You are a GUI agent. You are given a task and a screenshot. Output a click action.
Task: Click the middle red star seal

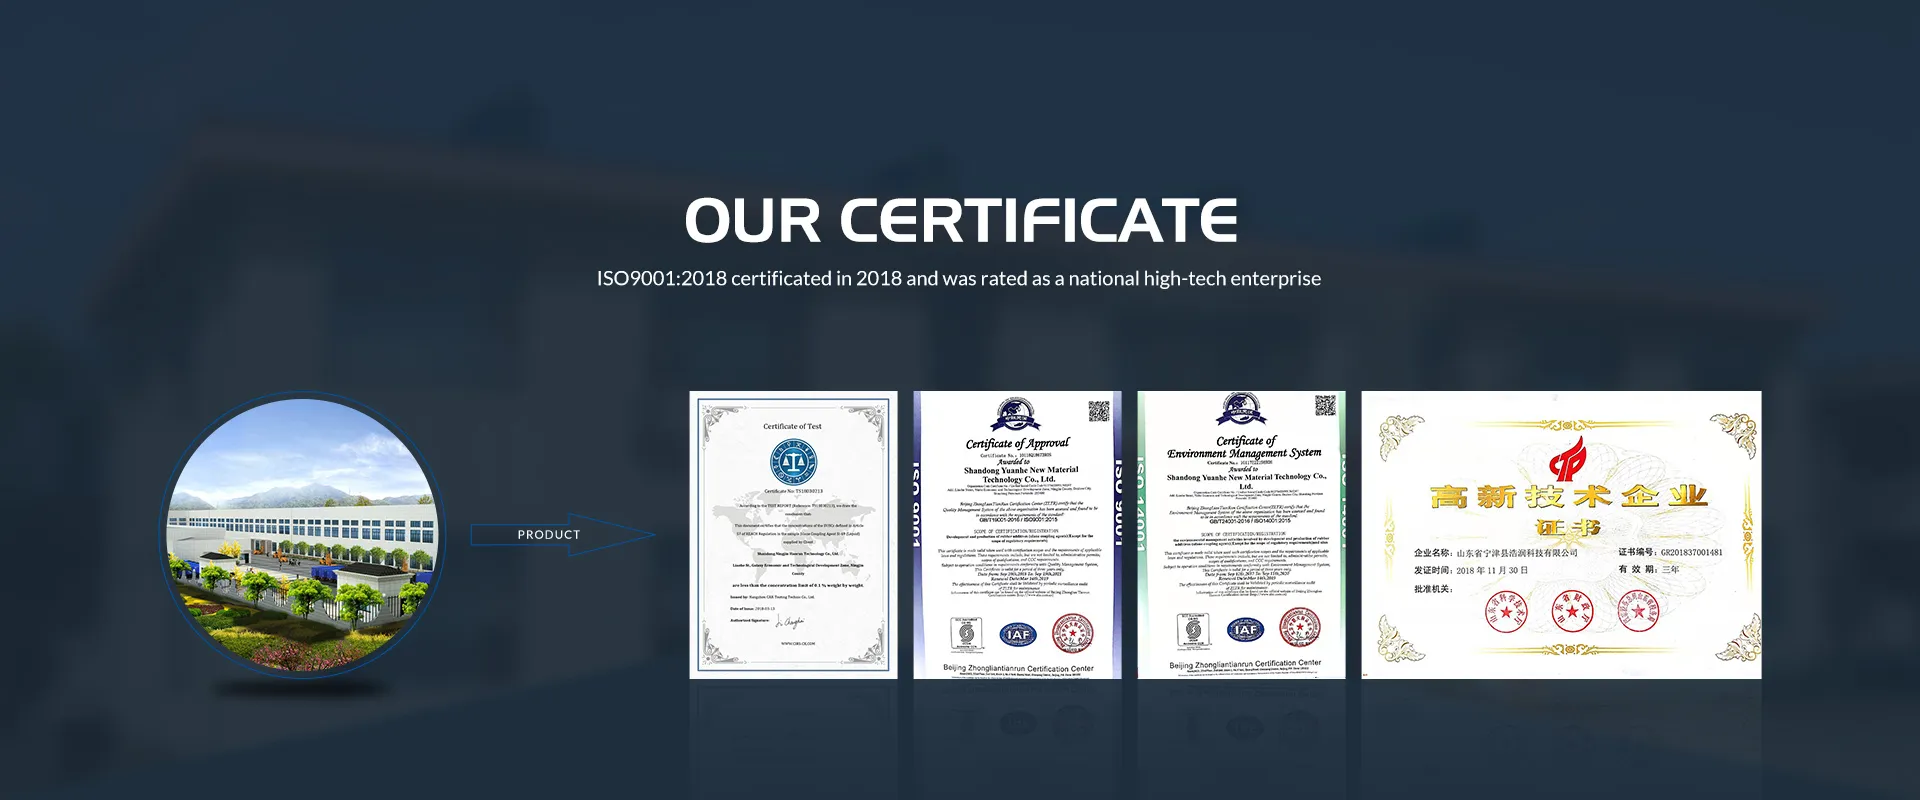click(1571, 610)
